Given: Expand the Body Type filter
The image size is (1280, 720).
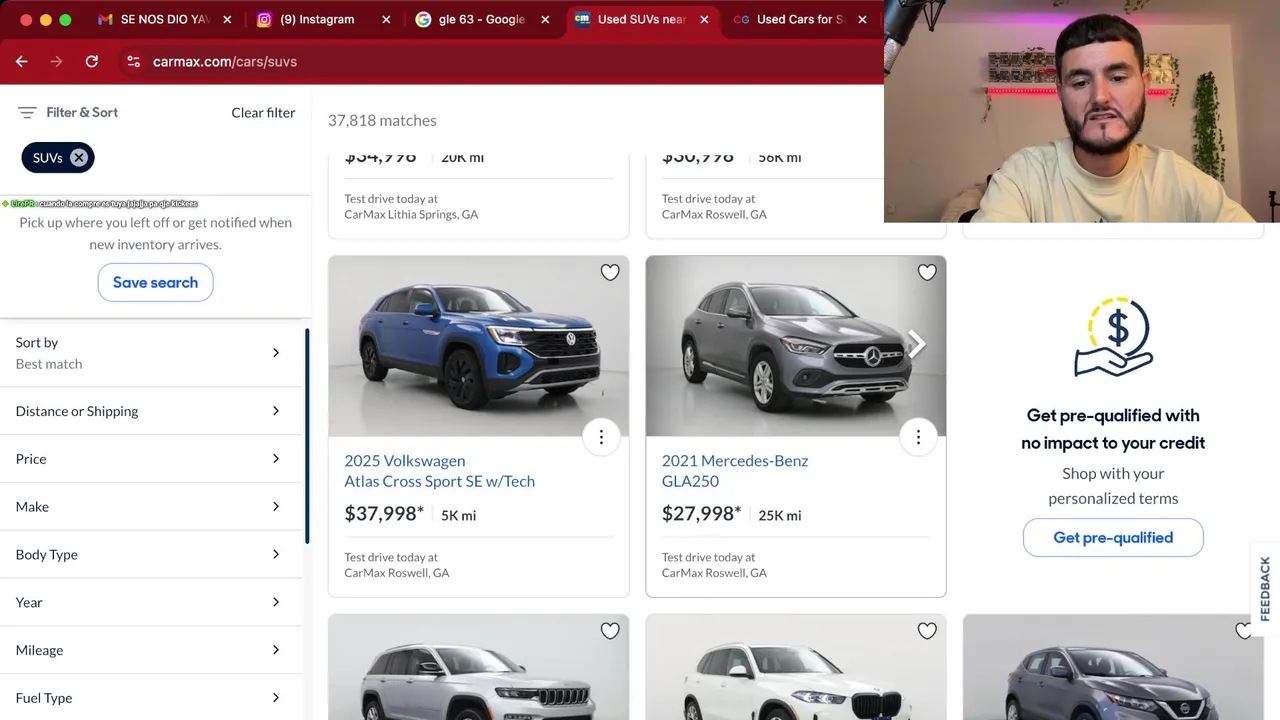Looking at the screenshot, I should pos(151,555).
